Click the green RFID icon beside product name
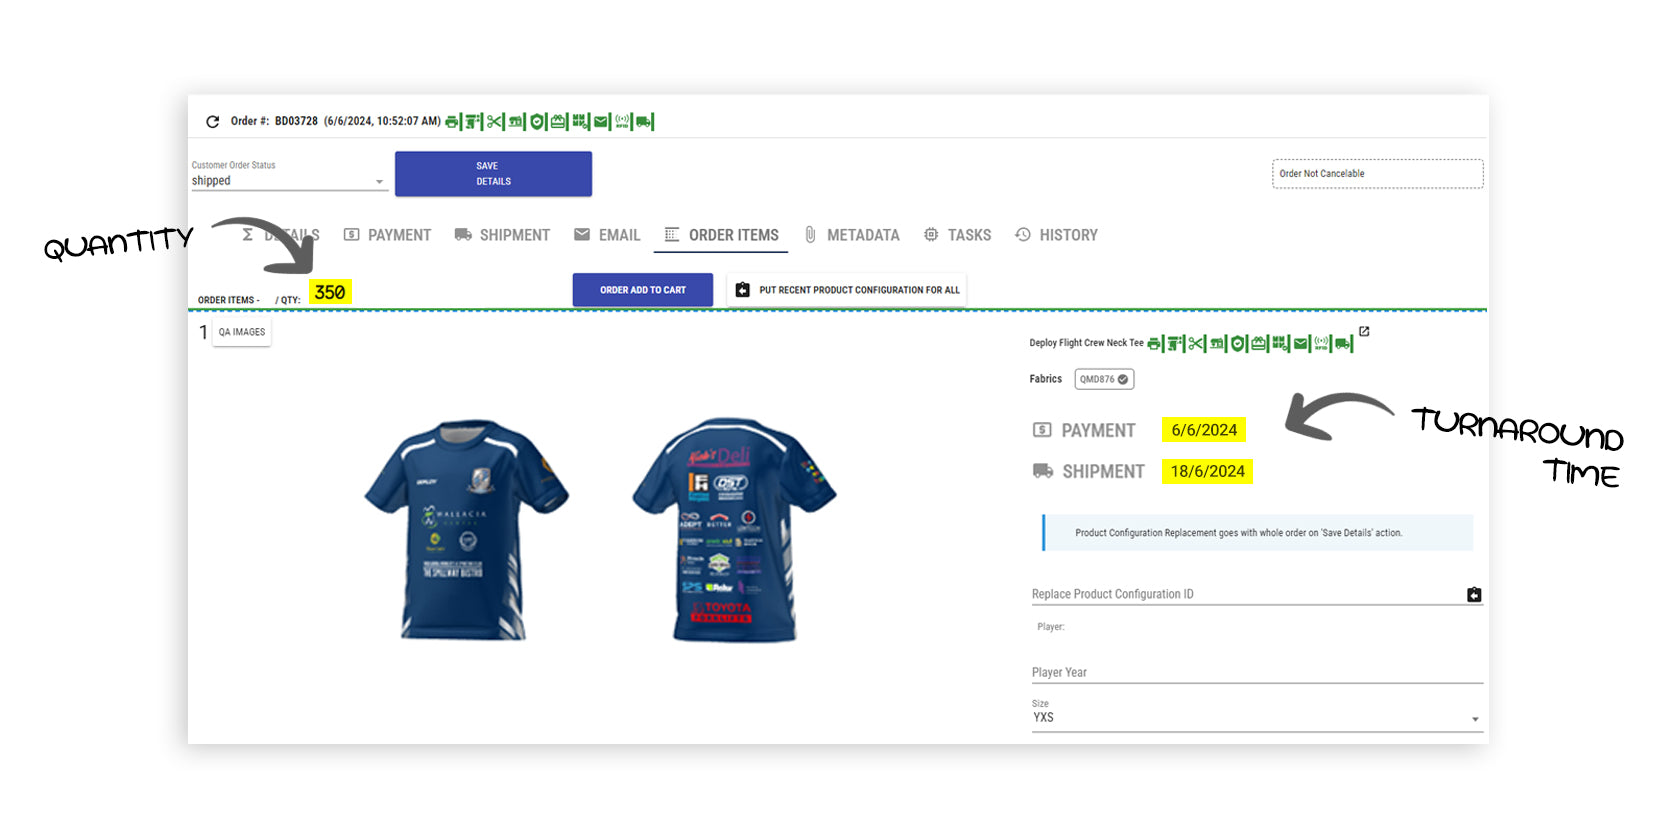The width and height of the screenshot is (1677, 838). click(x=1321, y=344)
